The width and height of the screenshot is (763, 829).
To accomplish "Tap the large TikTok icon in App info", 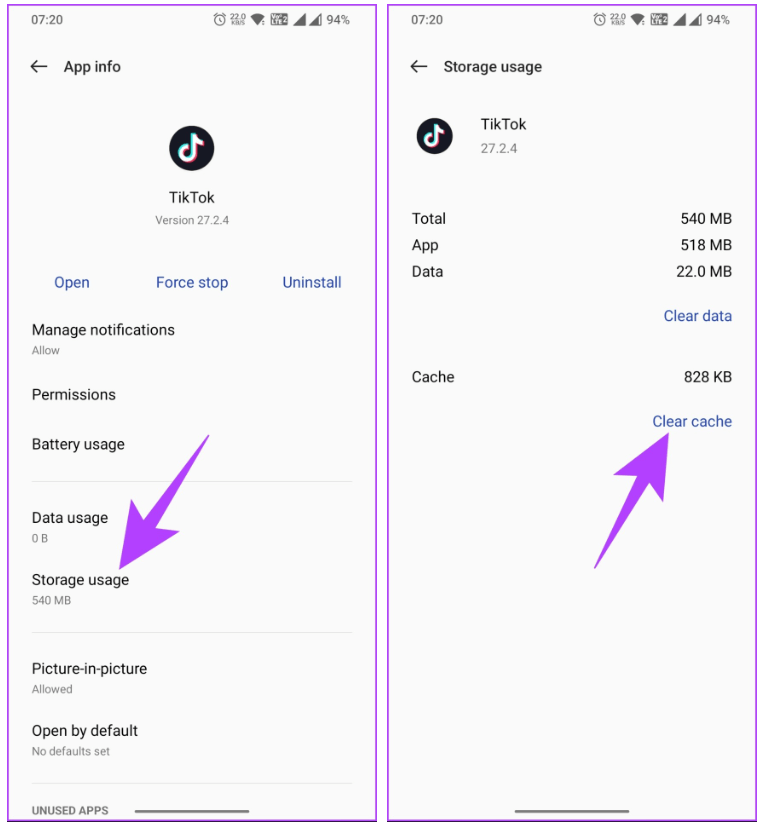I will (192, 149).
